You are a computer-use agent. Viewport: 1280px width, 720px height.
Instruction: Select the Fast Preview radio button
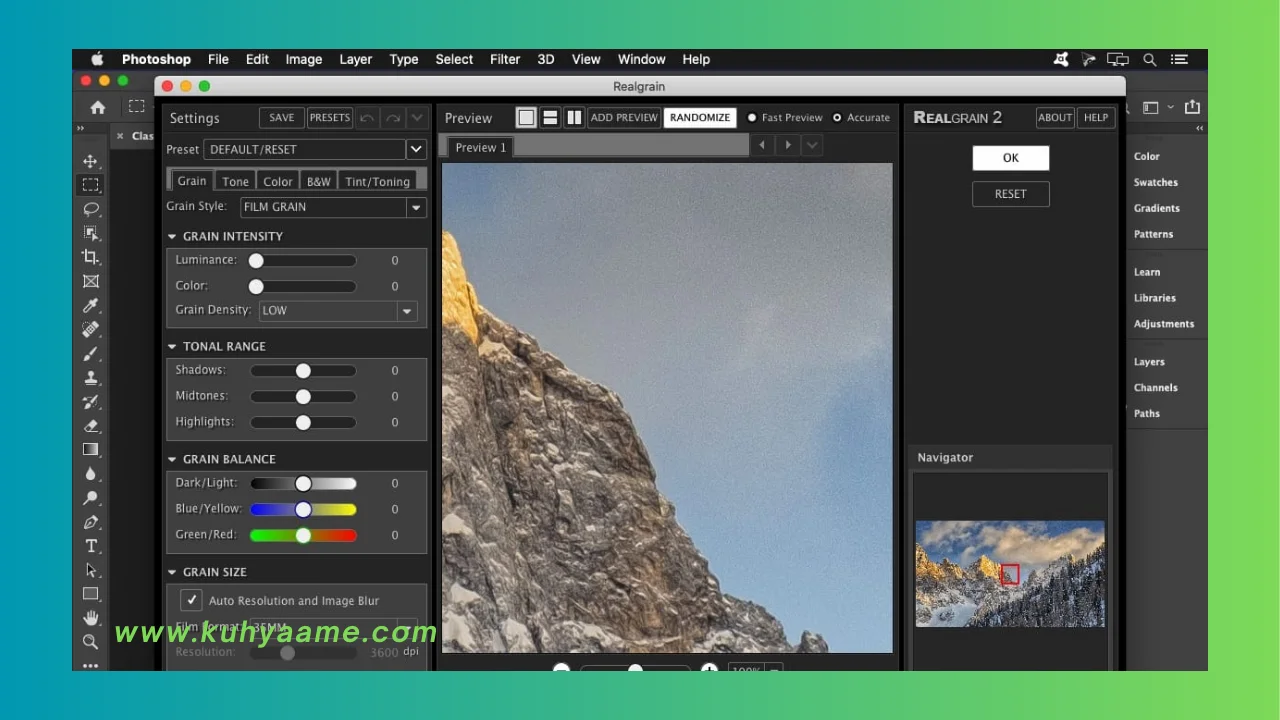tap(752, 118)
